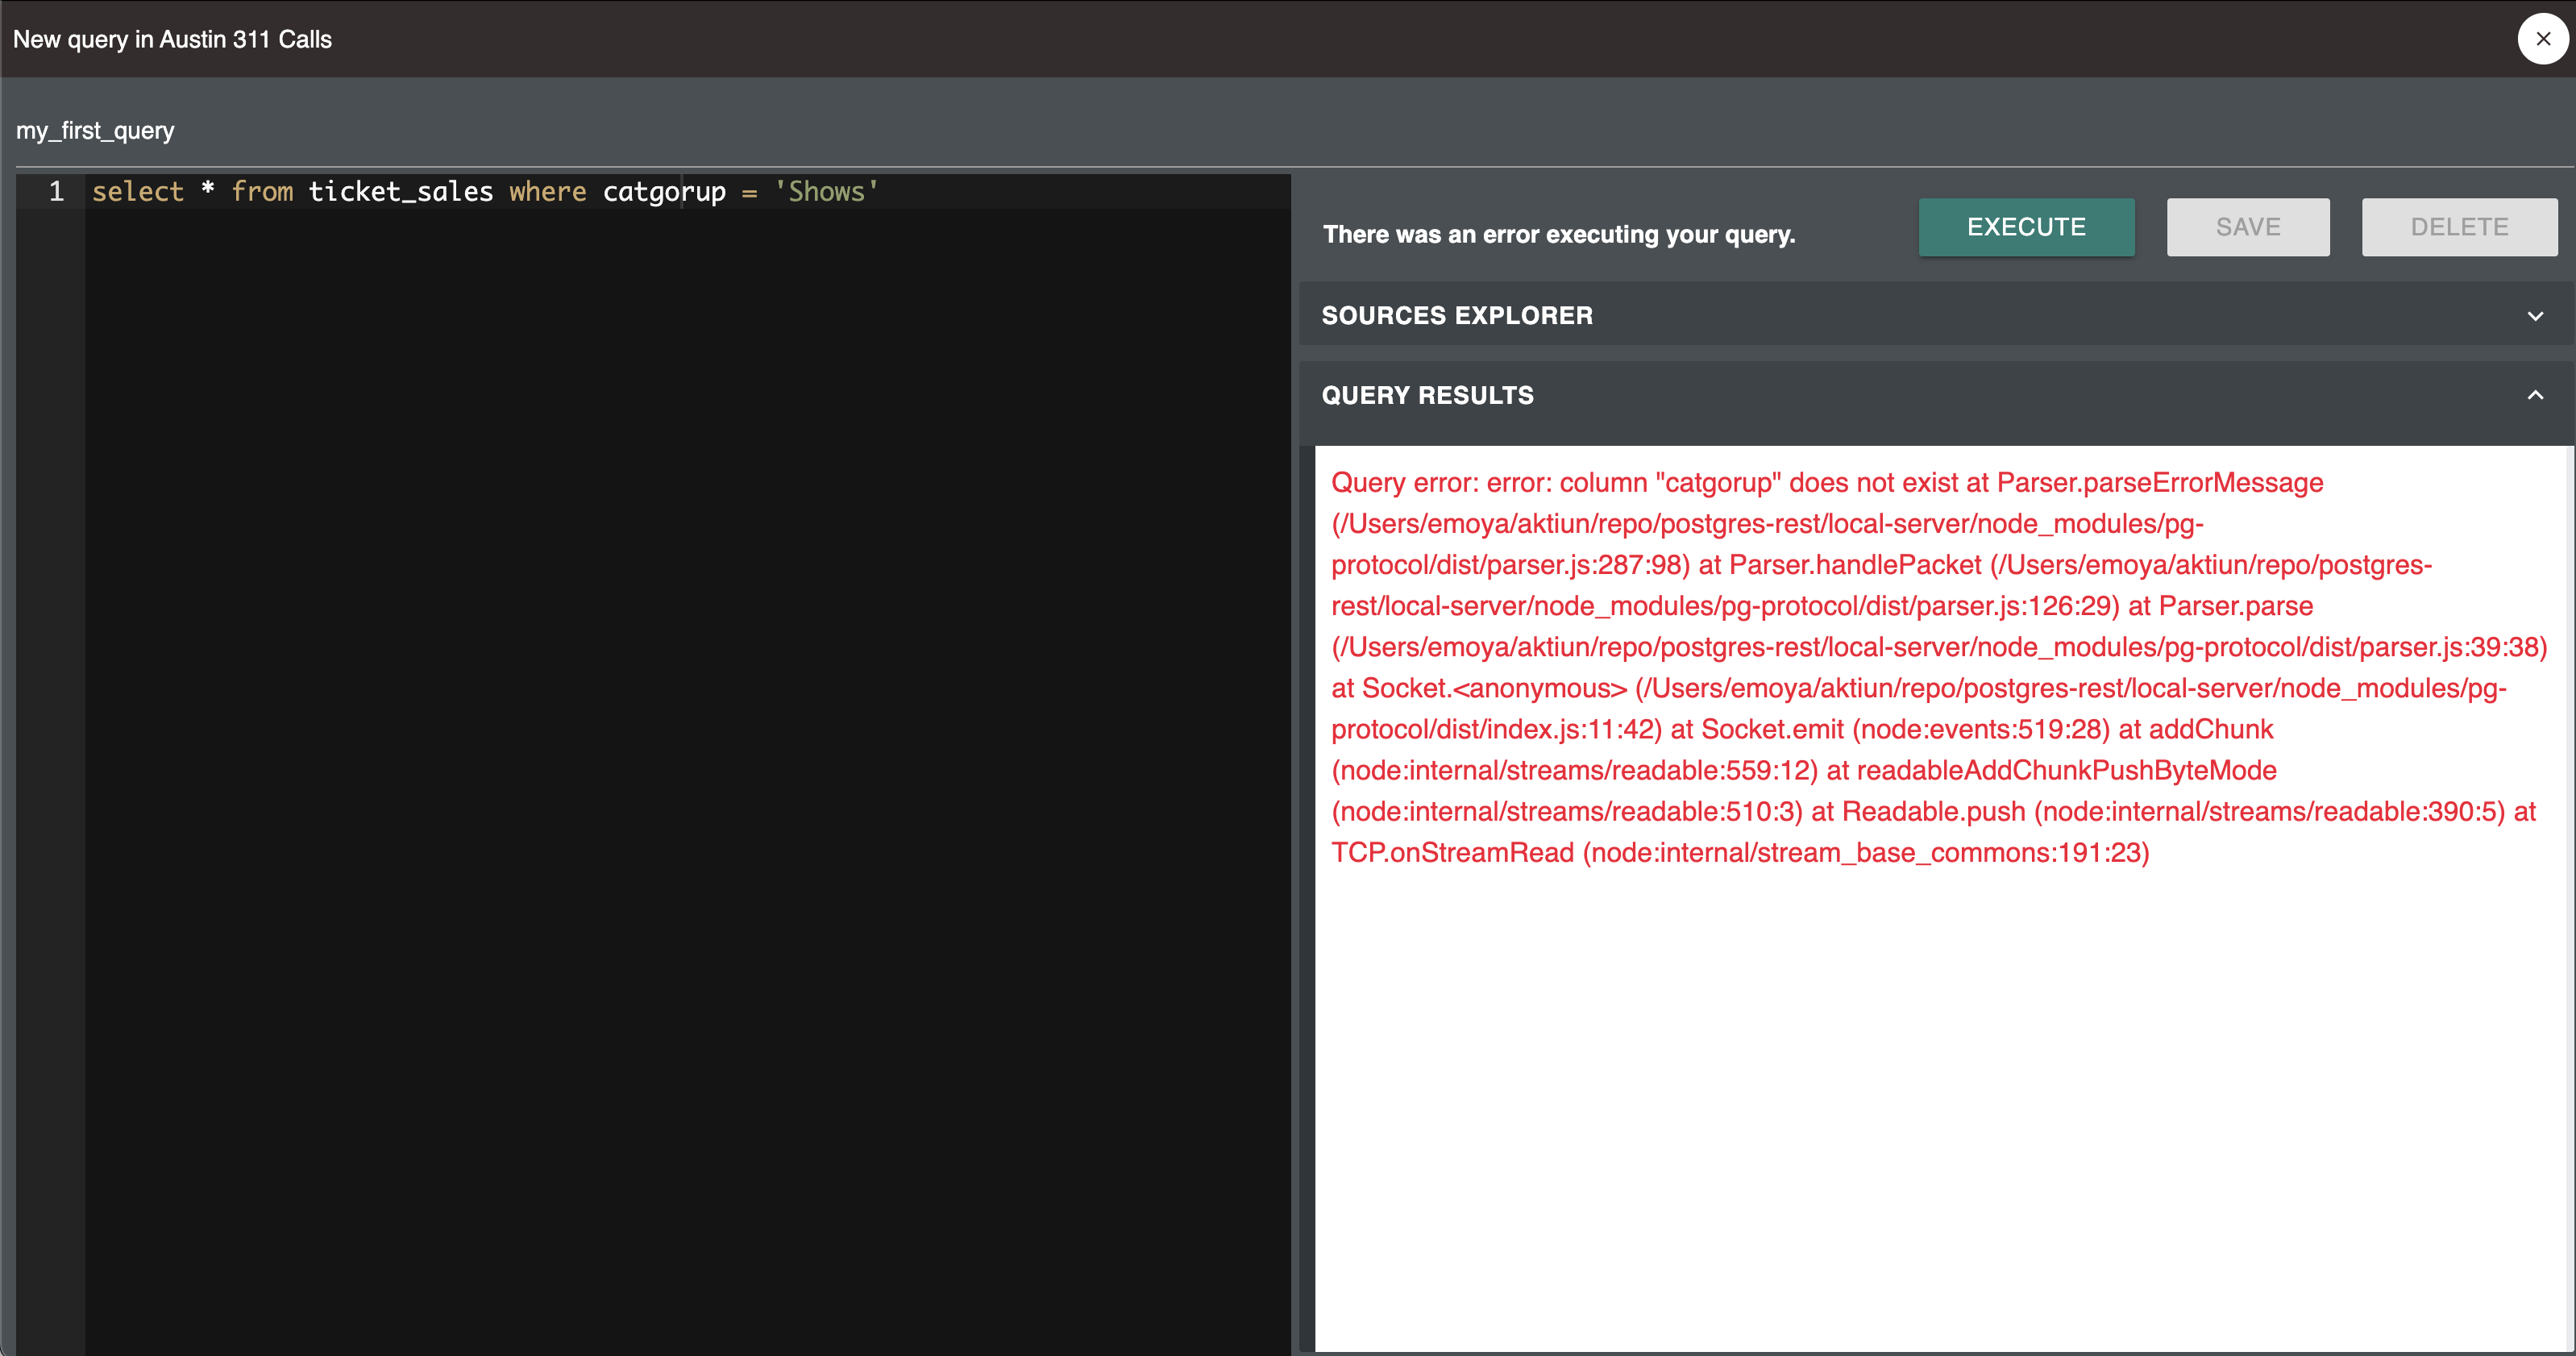2576x1356 pixels.
Task: Save the current query
Action: point(2247,227)
